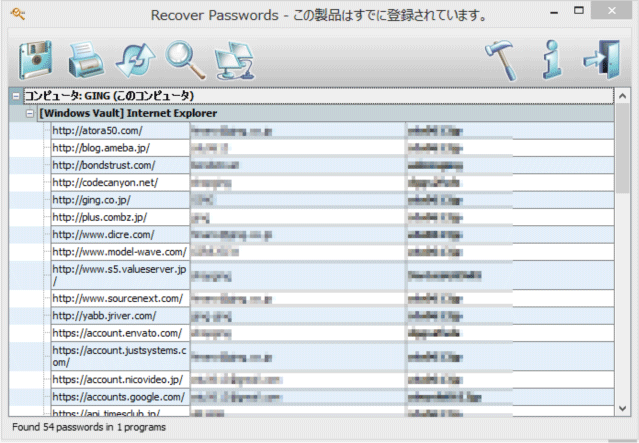Select the http://www.dicre.com/ entry
The width and height of the screenshot is (639, 443).
[120, 235]
